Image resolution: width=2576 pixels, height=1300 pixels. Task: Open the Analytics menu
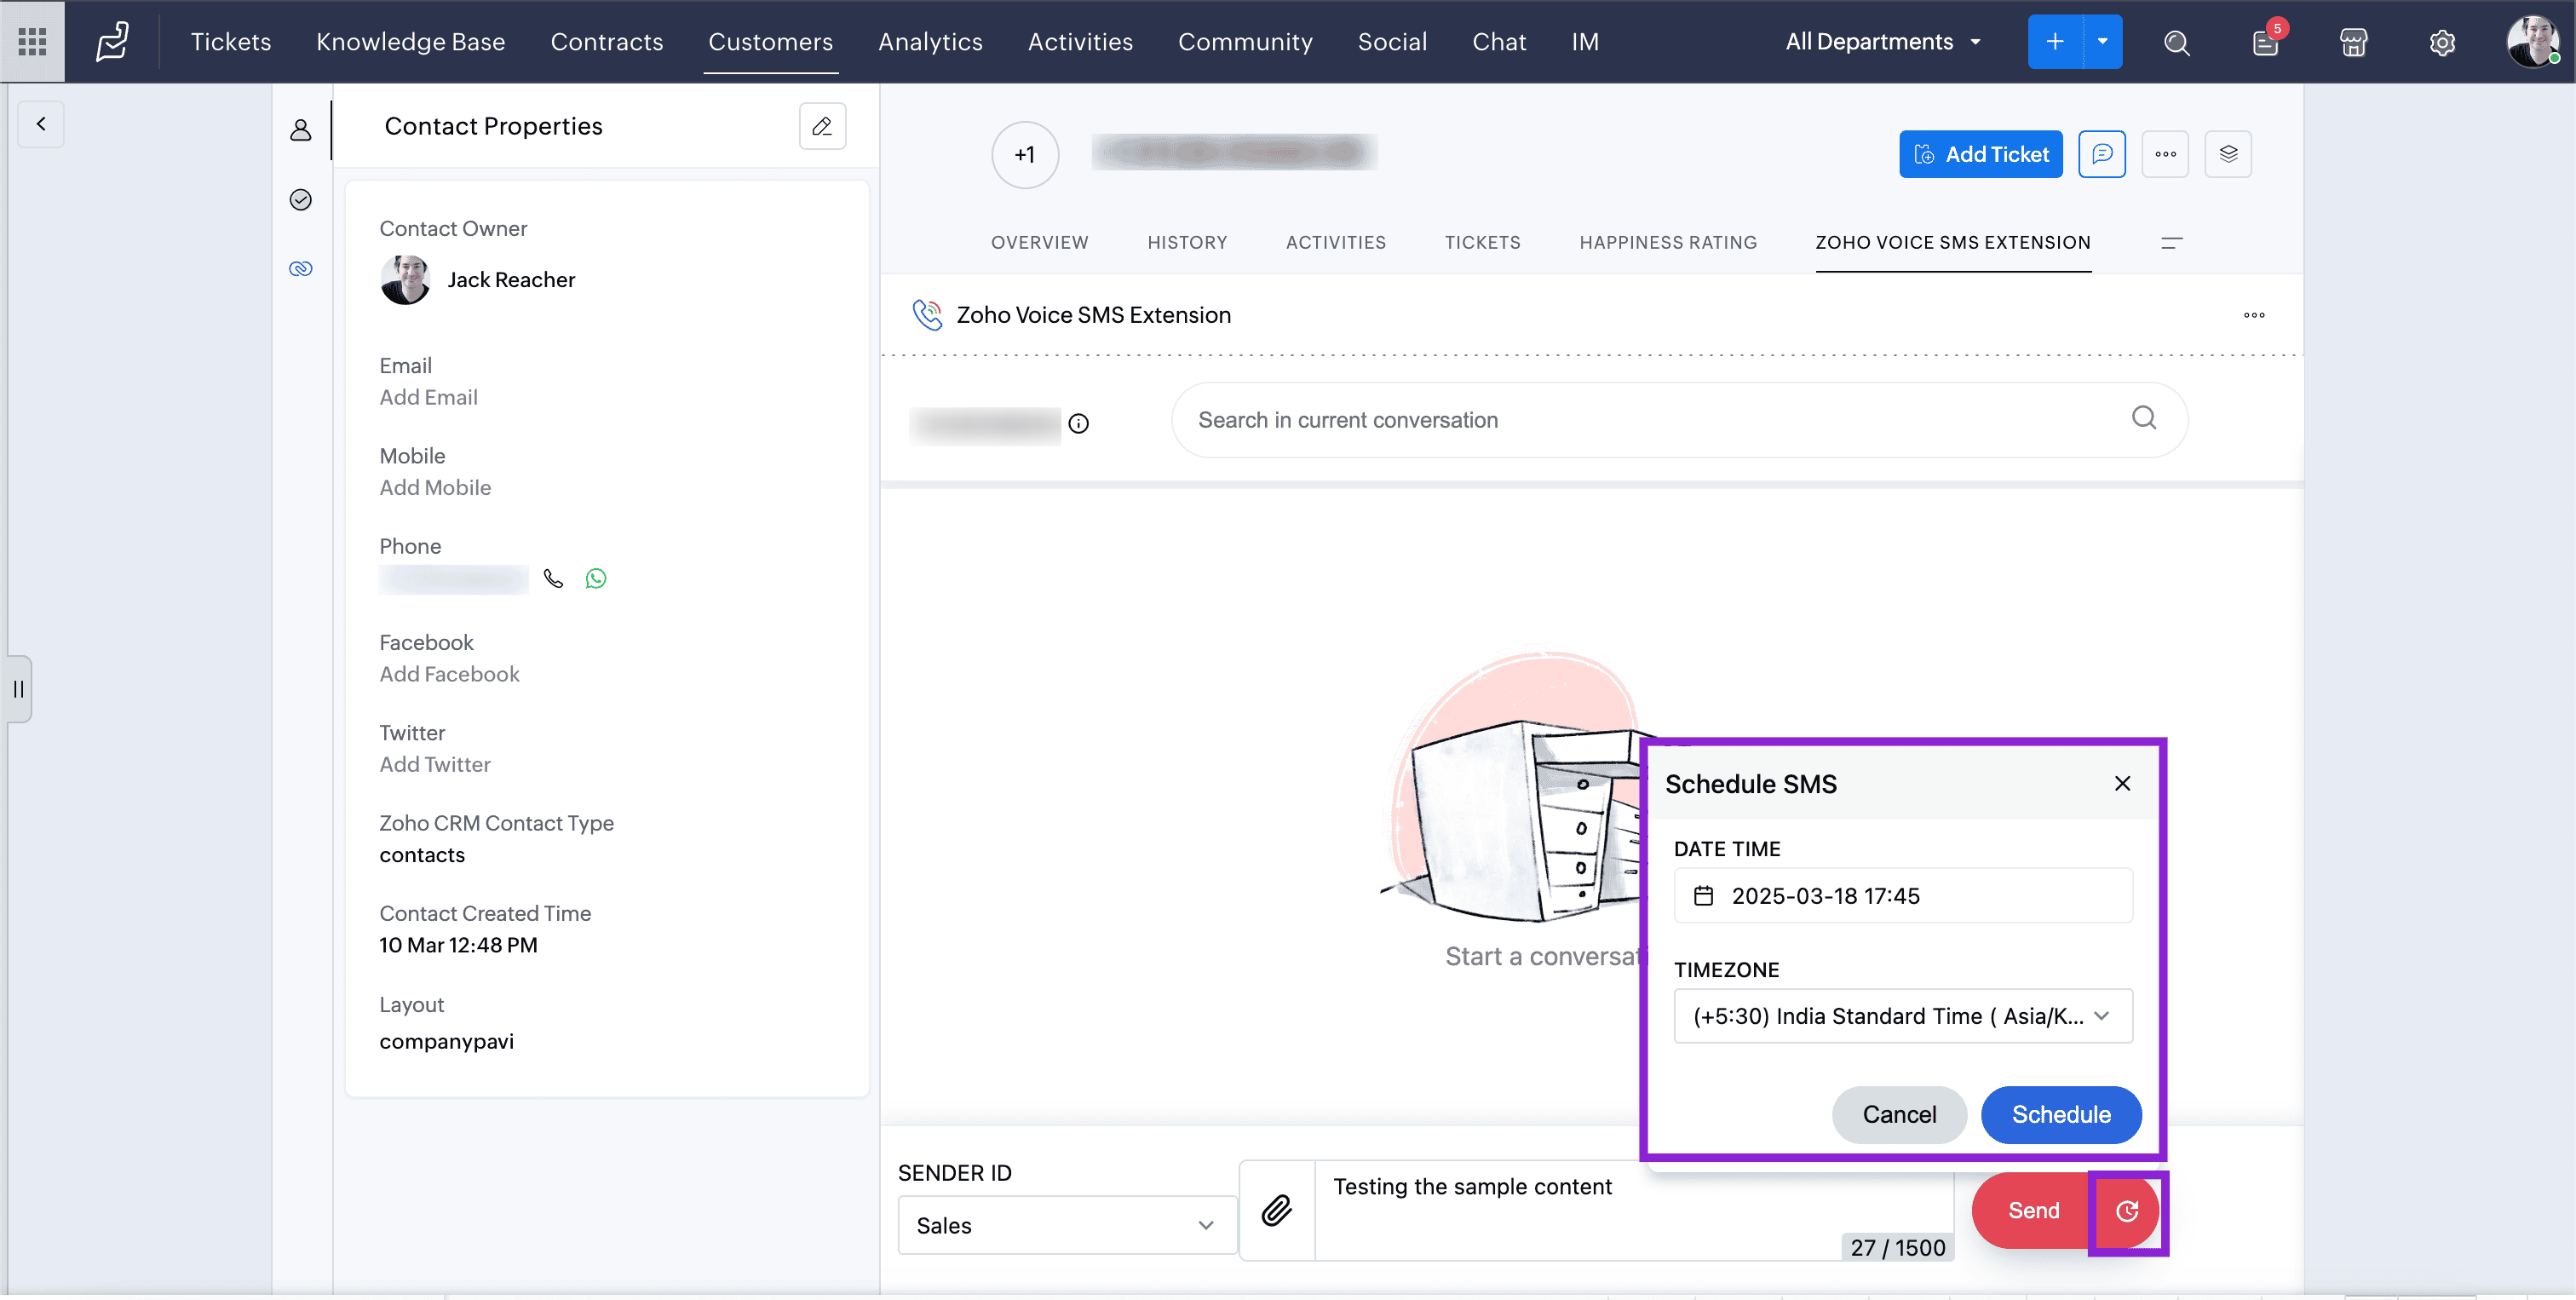pos(930,42)
